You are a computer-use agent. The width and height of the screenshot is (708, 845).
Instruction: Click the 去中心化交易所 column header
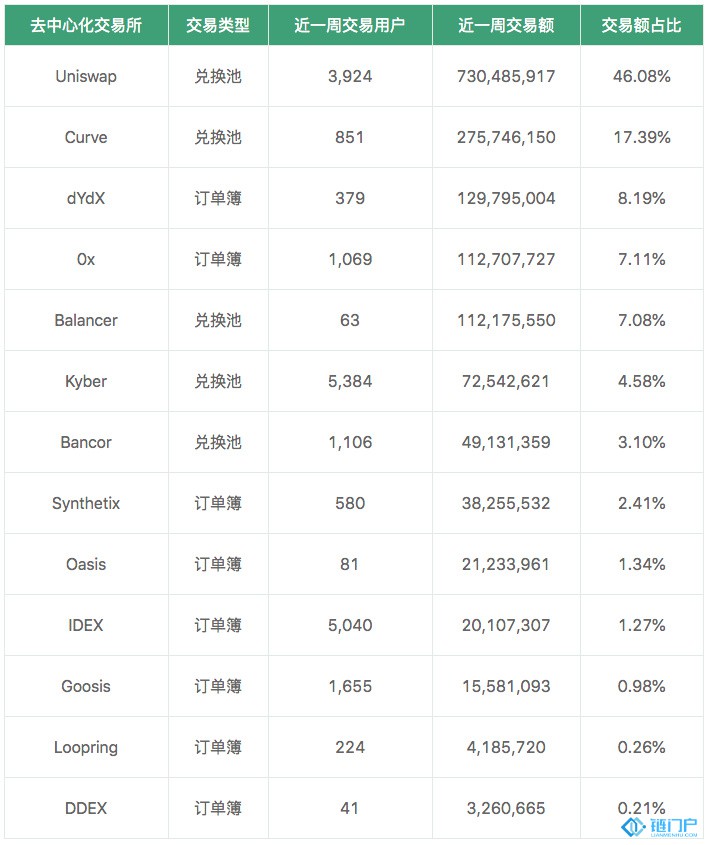click(86, 25)
